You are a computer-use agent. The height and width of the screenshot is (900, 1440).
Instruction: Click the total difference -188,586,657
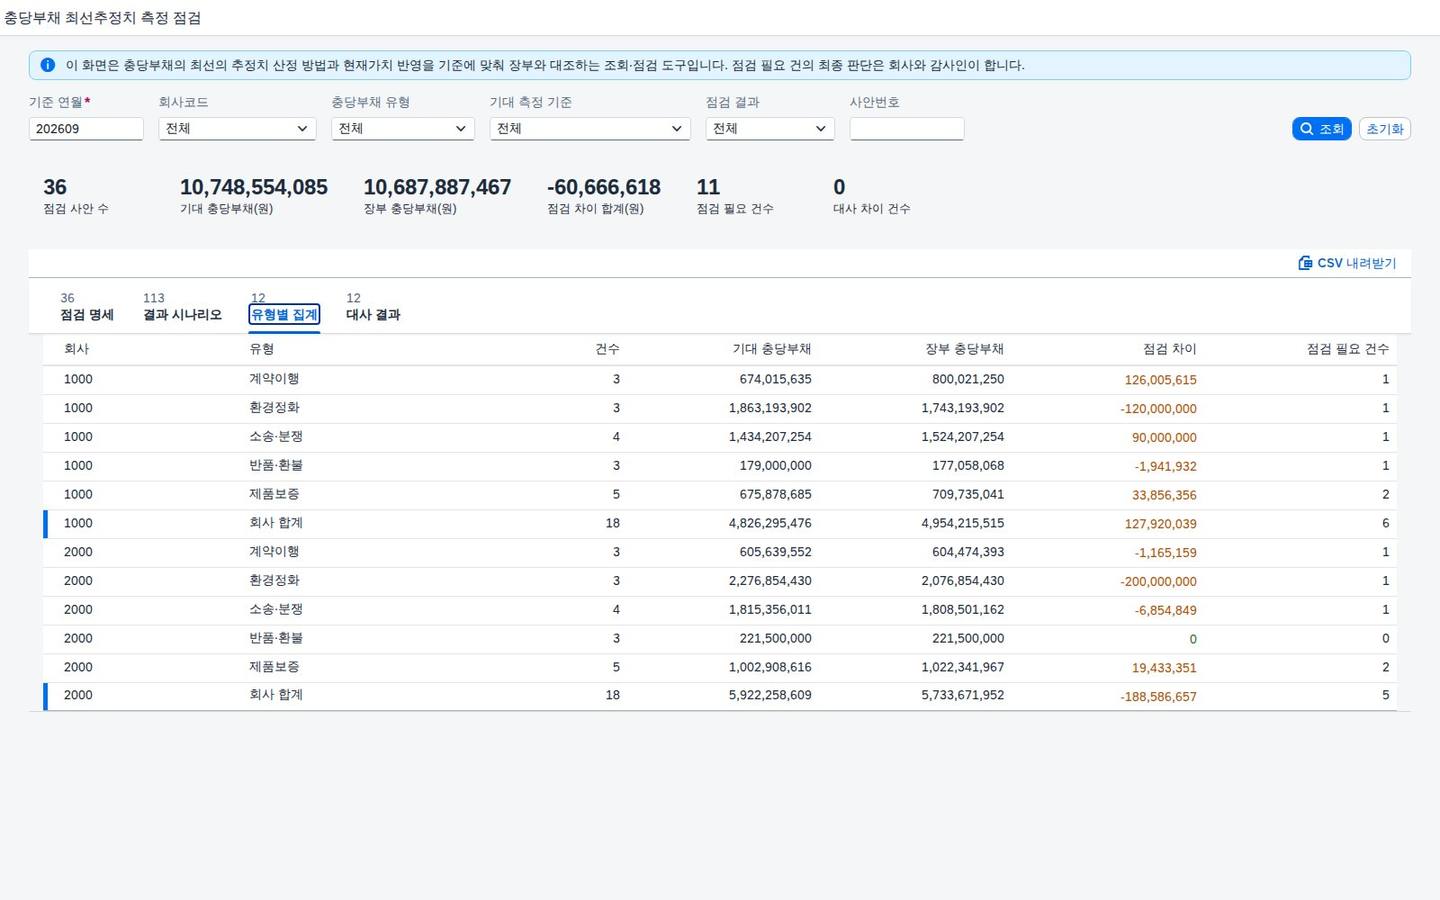coord(1158,696)
